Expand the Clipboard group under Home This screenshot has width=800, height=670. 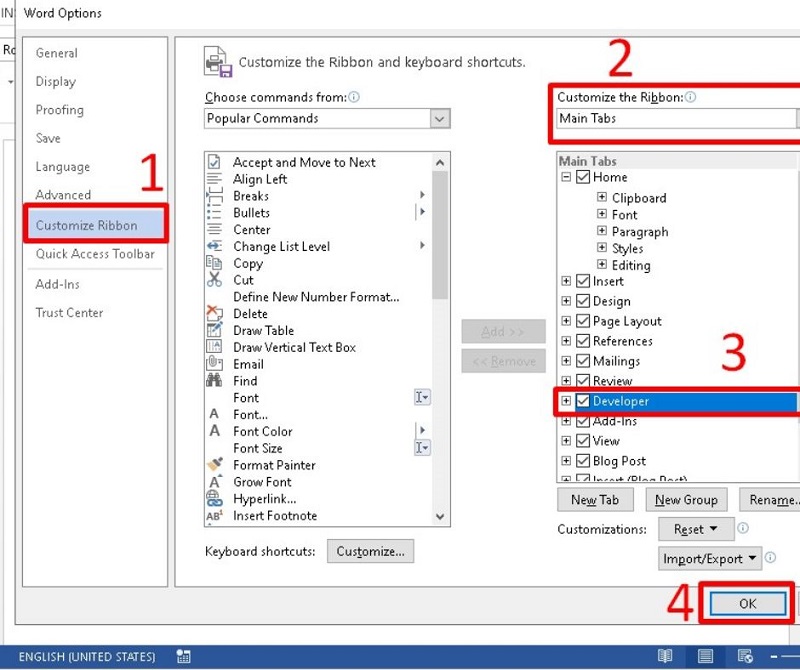tap(602, 197)
